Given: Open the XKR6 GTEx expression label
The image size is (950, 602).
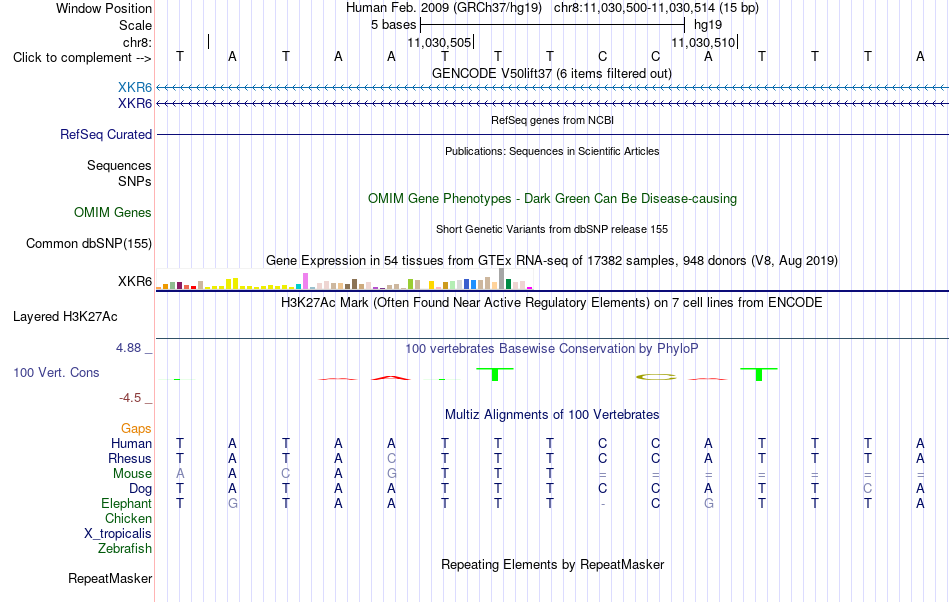Looking at the screenshot, I should (135, 282).
